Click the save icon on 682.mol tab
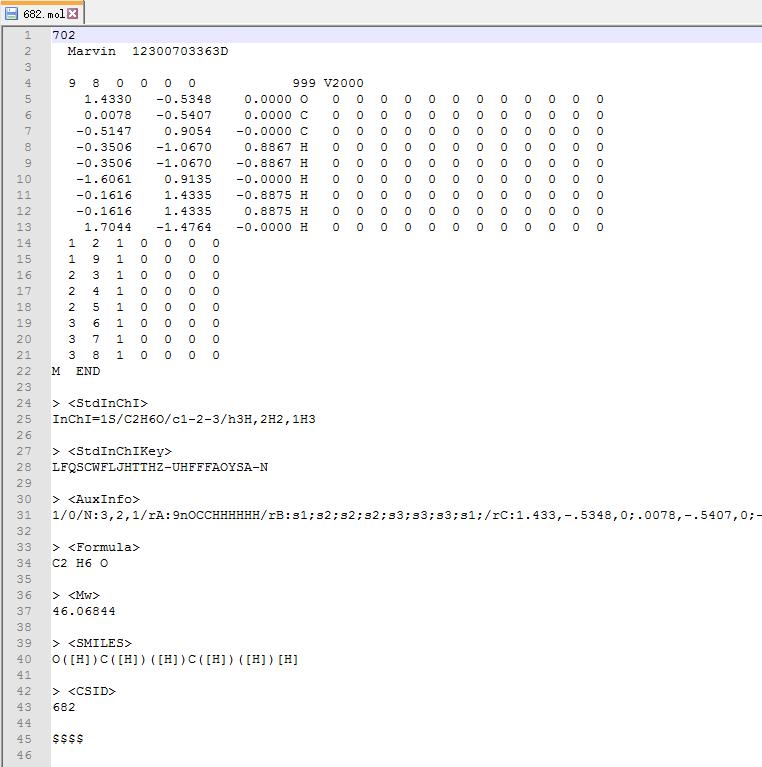Screen dimensions: 762x767 point(11,13)
